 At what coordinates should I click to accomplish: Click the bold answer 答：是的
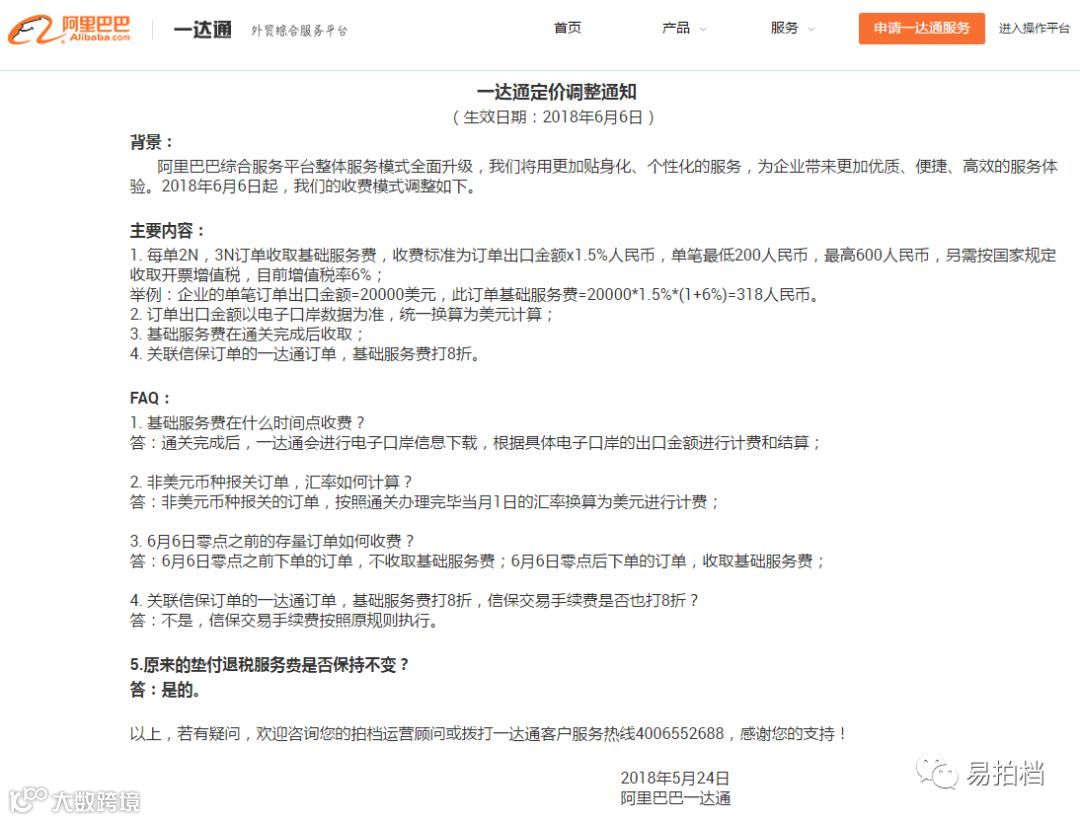(x=165, y=689)
